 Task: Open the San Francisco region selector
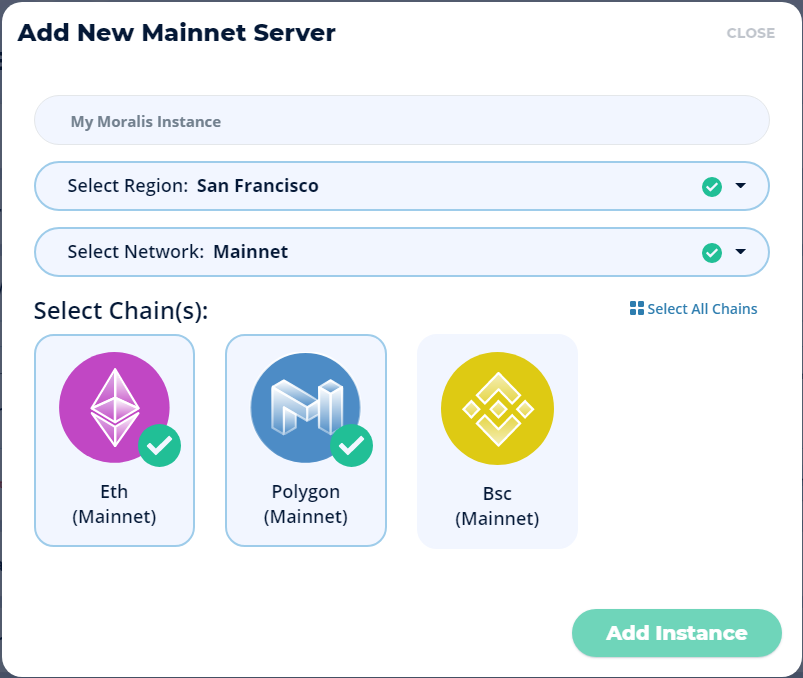click(x=402, y=186)
